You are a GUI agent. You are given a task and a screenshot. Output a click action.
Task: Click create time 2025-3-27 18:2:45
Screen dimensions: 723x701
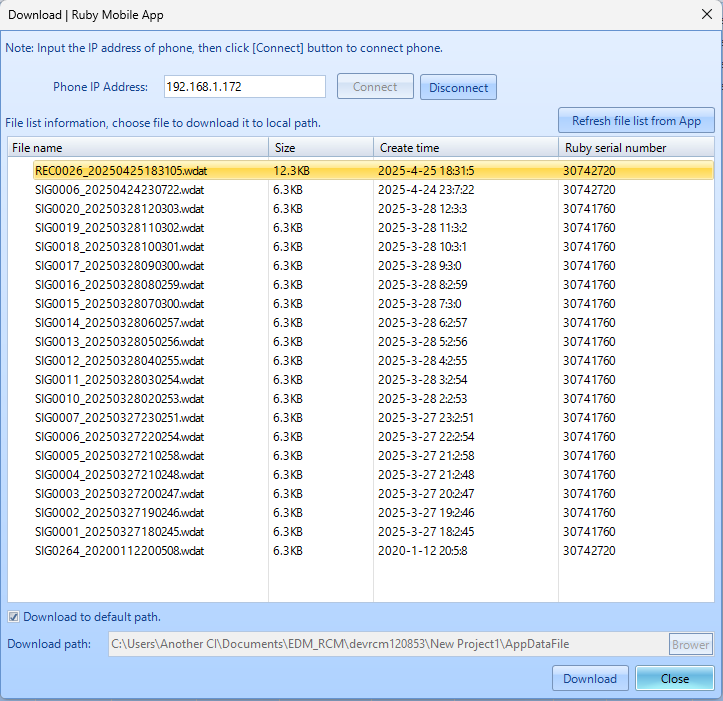(x=426, y=532)
